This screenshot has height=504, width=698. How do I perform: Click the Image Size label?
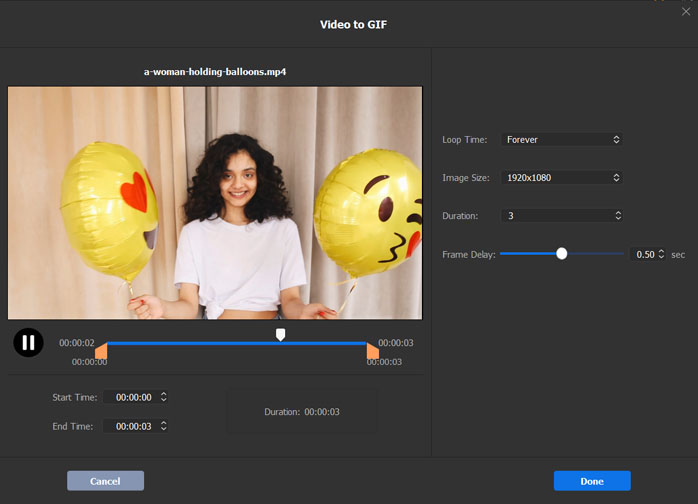pyautogui.click(x=466, y=178)
